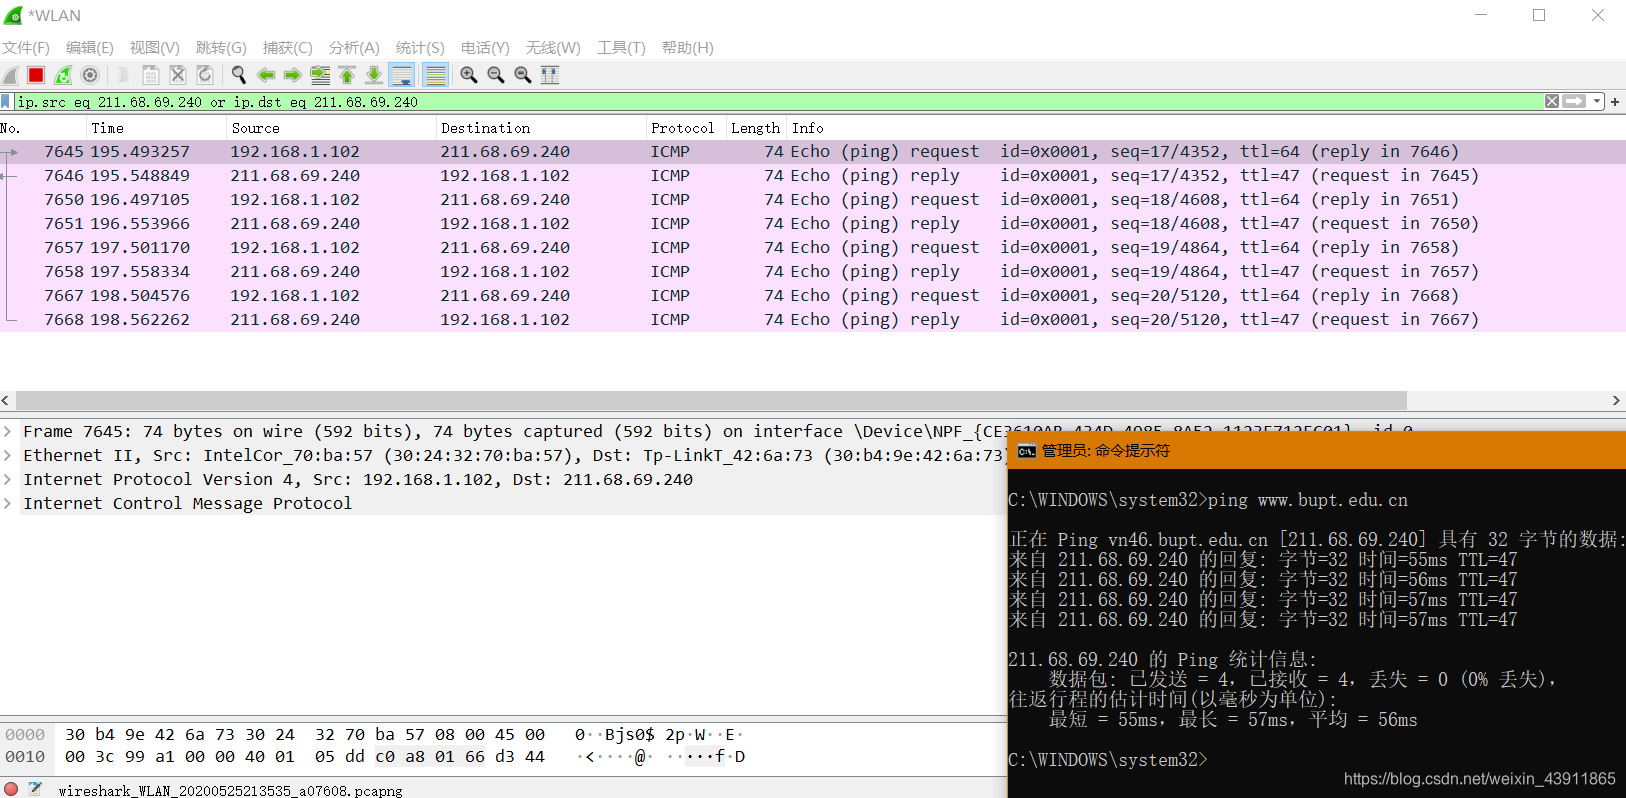Open the 文件(F) menu

[26, 48]
